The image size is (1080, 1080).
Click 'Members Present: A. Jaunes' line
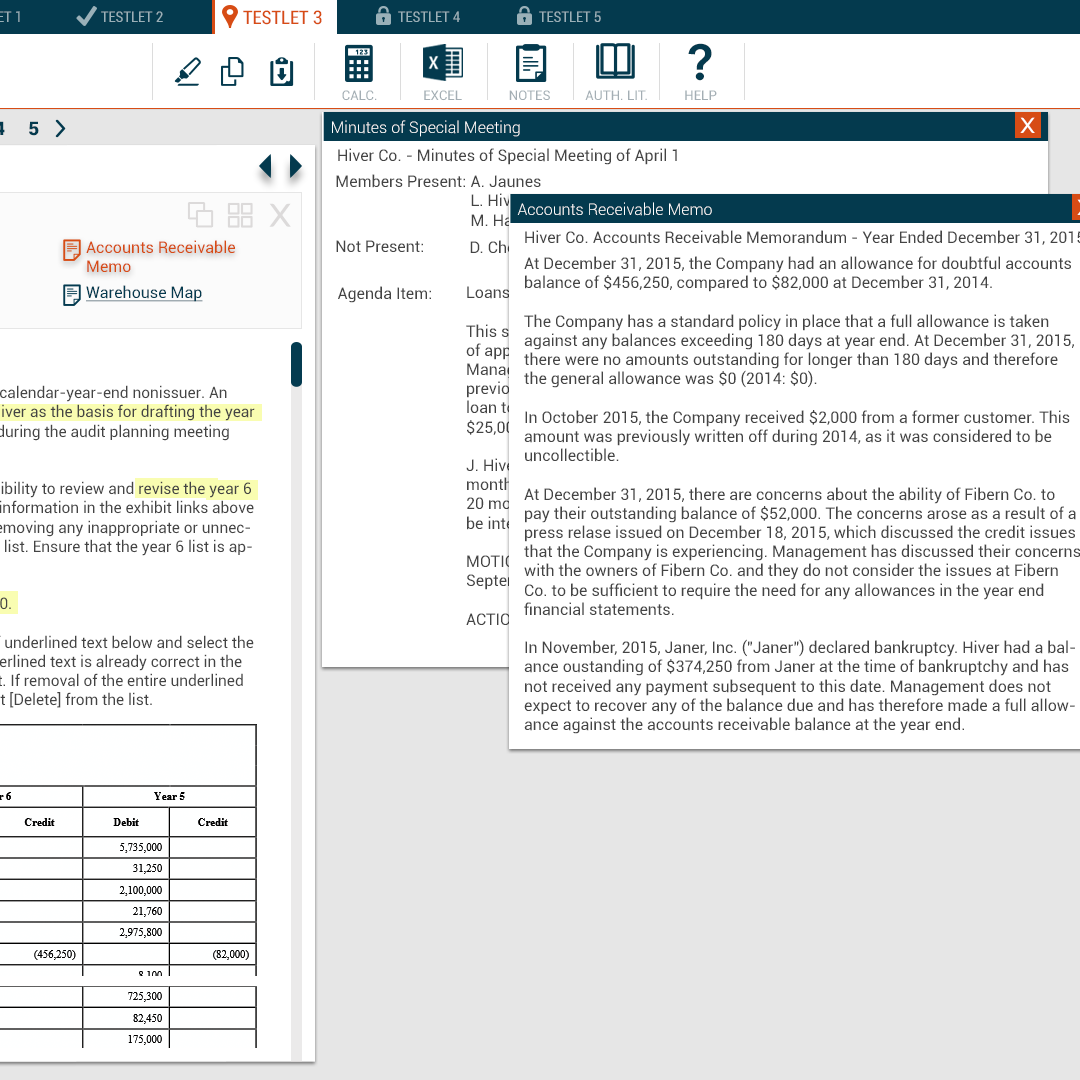coord(438,182)
